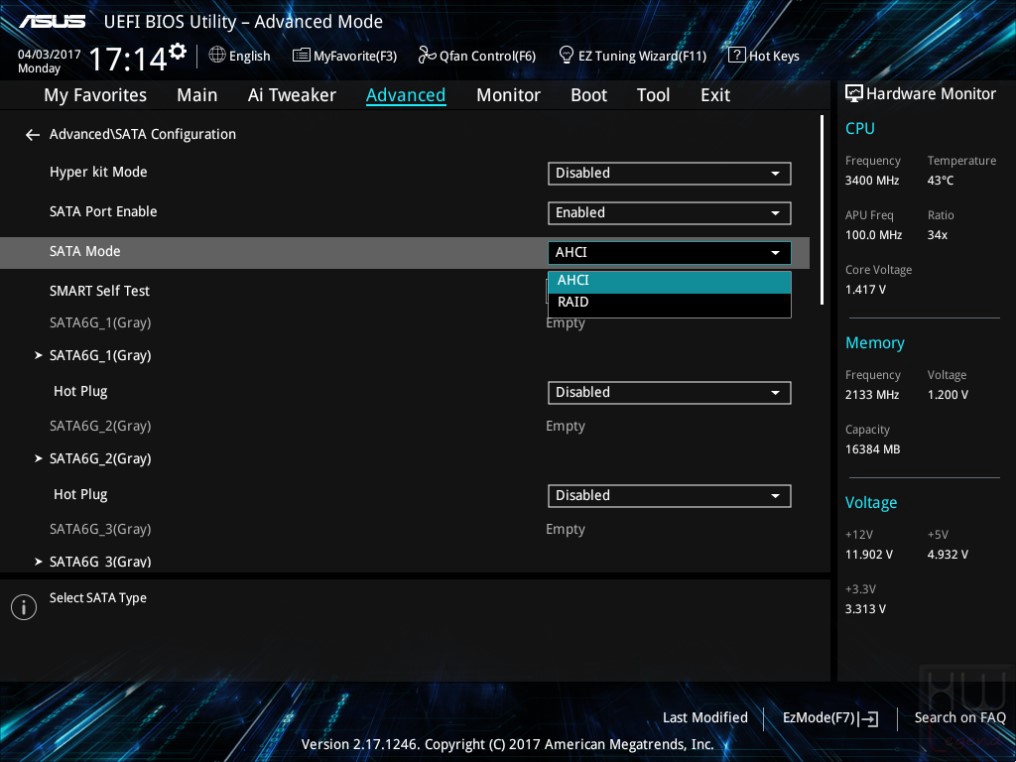Show the Hot Keys list
Screen dimensions: 1016x762
(764, 56)
